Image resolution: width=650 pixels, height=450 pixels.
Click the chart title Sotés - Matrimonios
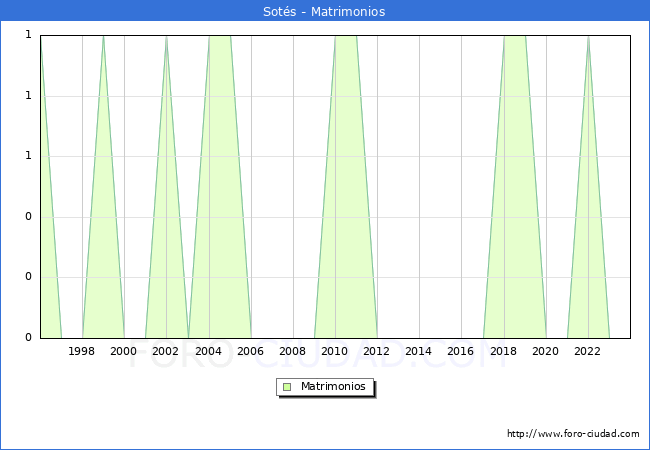coord(325,12)
